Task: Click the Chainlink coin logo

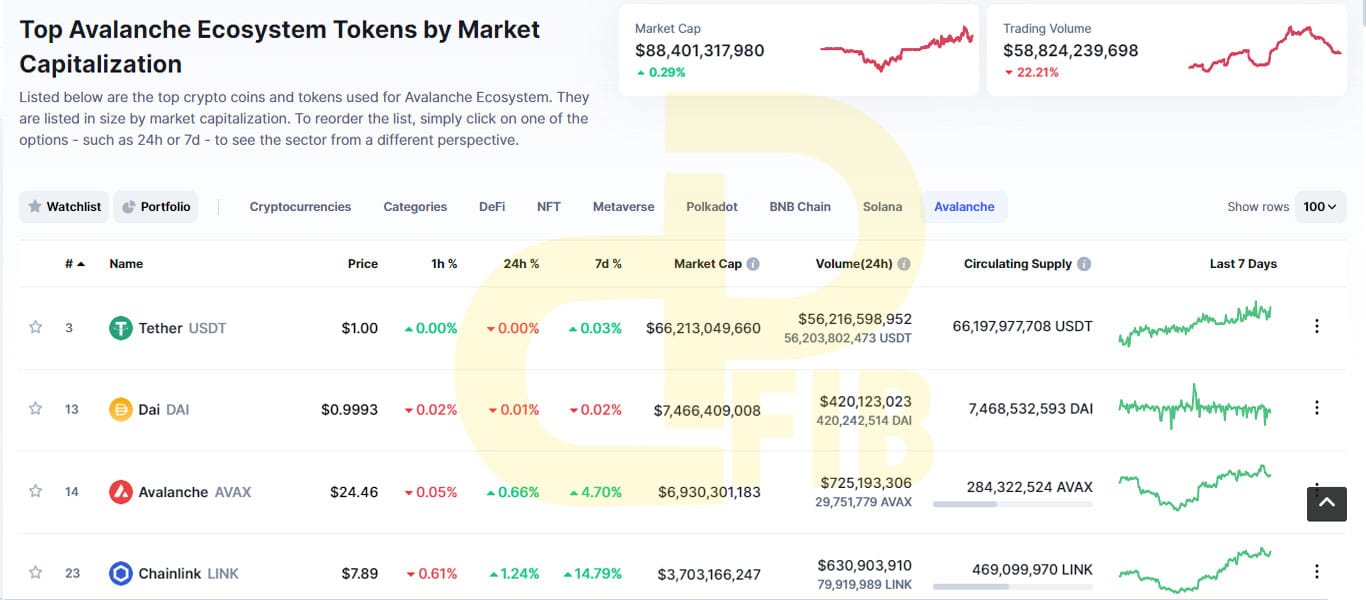Action: (121, 573)
